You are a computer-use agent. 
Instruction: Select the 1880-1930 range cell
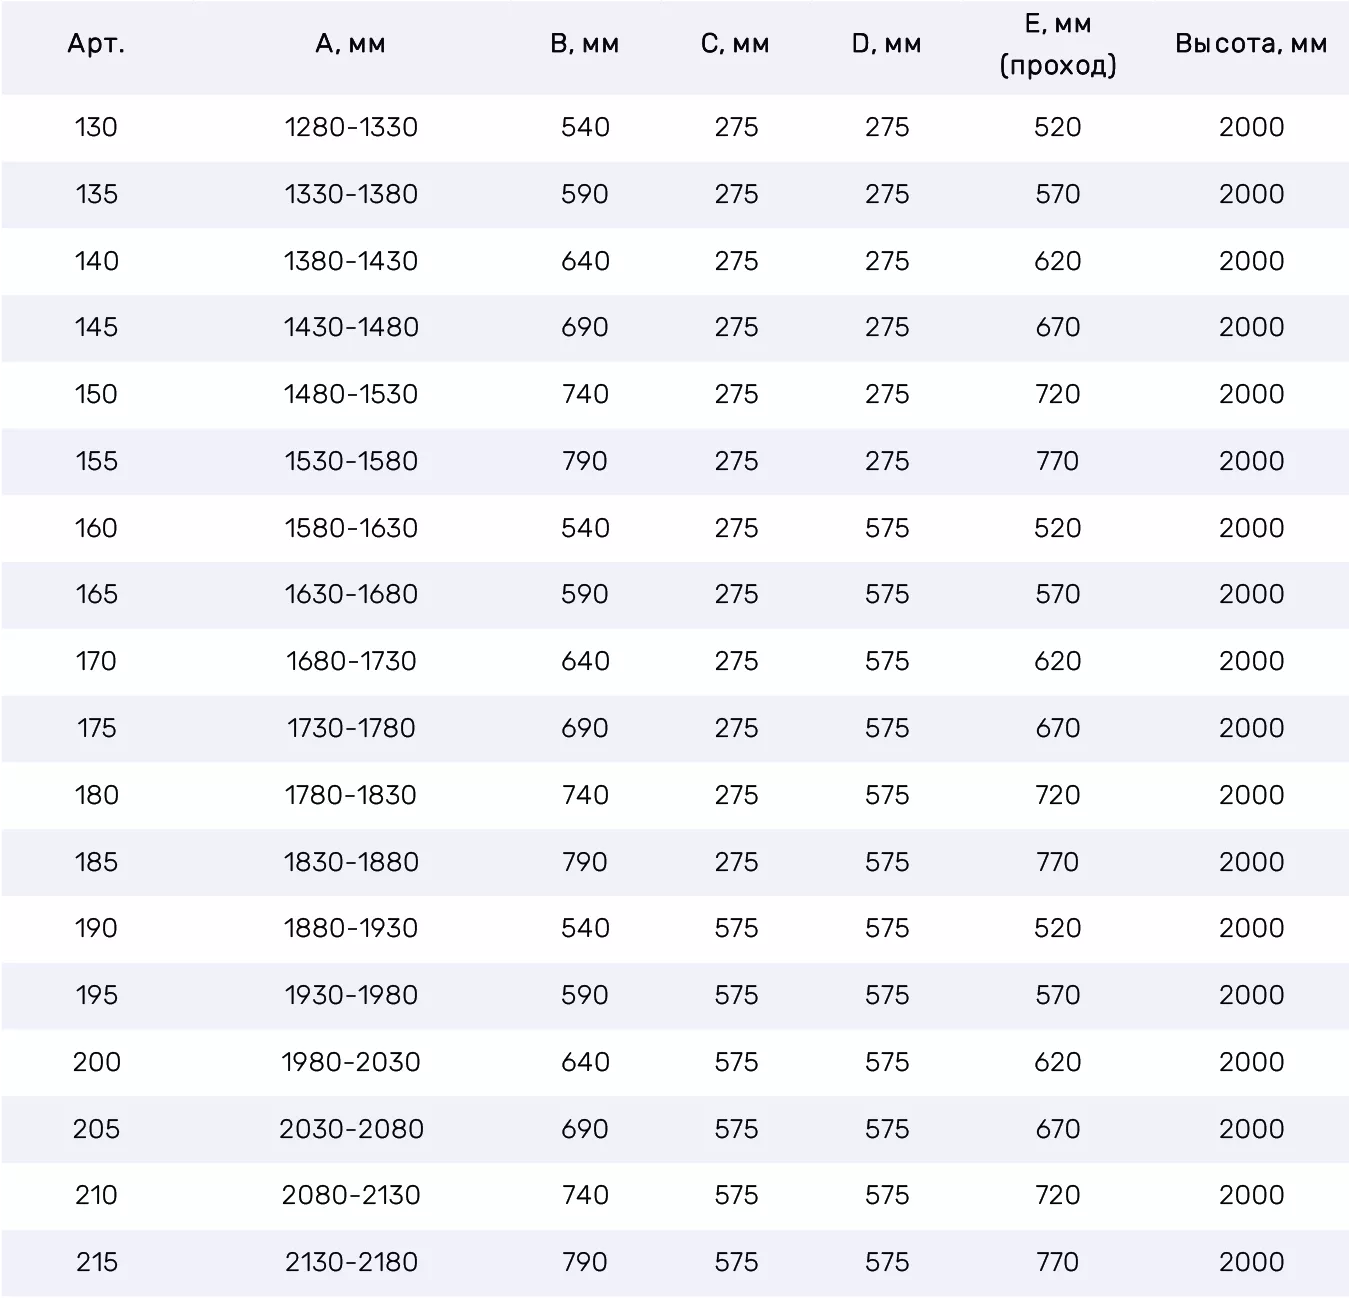tap(351, 928)
